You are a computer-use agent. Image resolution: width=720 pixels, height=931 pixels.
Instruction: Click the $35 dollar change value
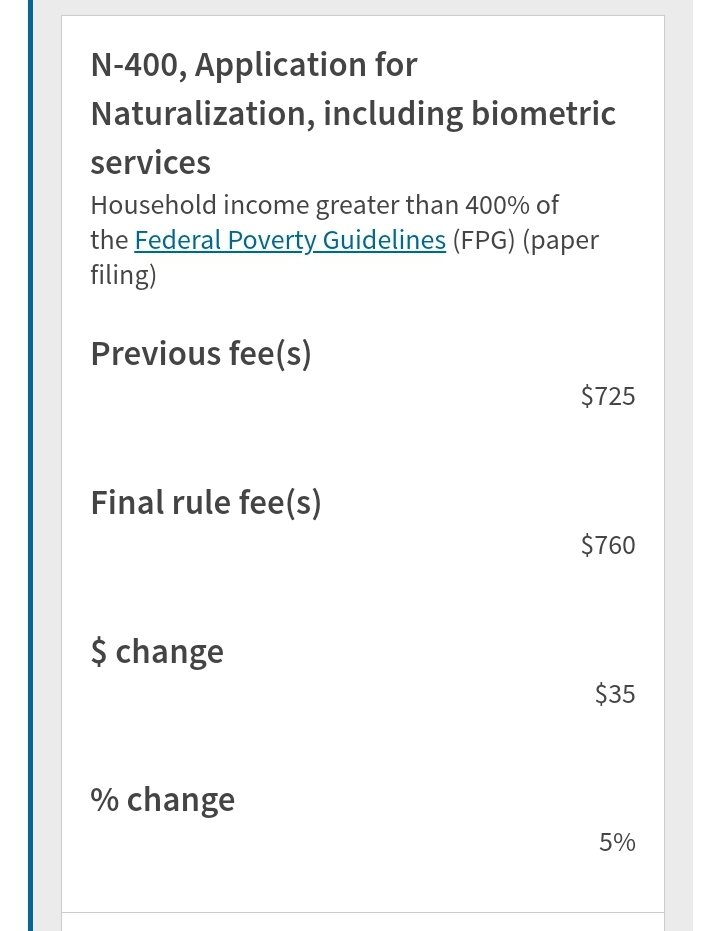click(x=615, y=694)
